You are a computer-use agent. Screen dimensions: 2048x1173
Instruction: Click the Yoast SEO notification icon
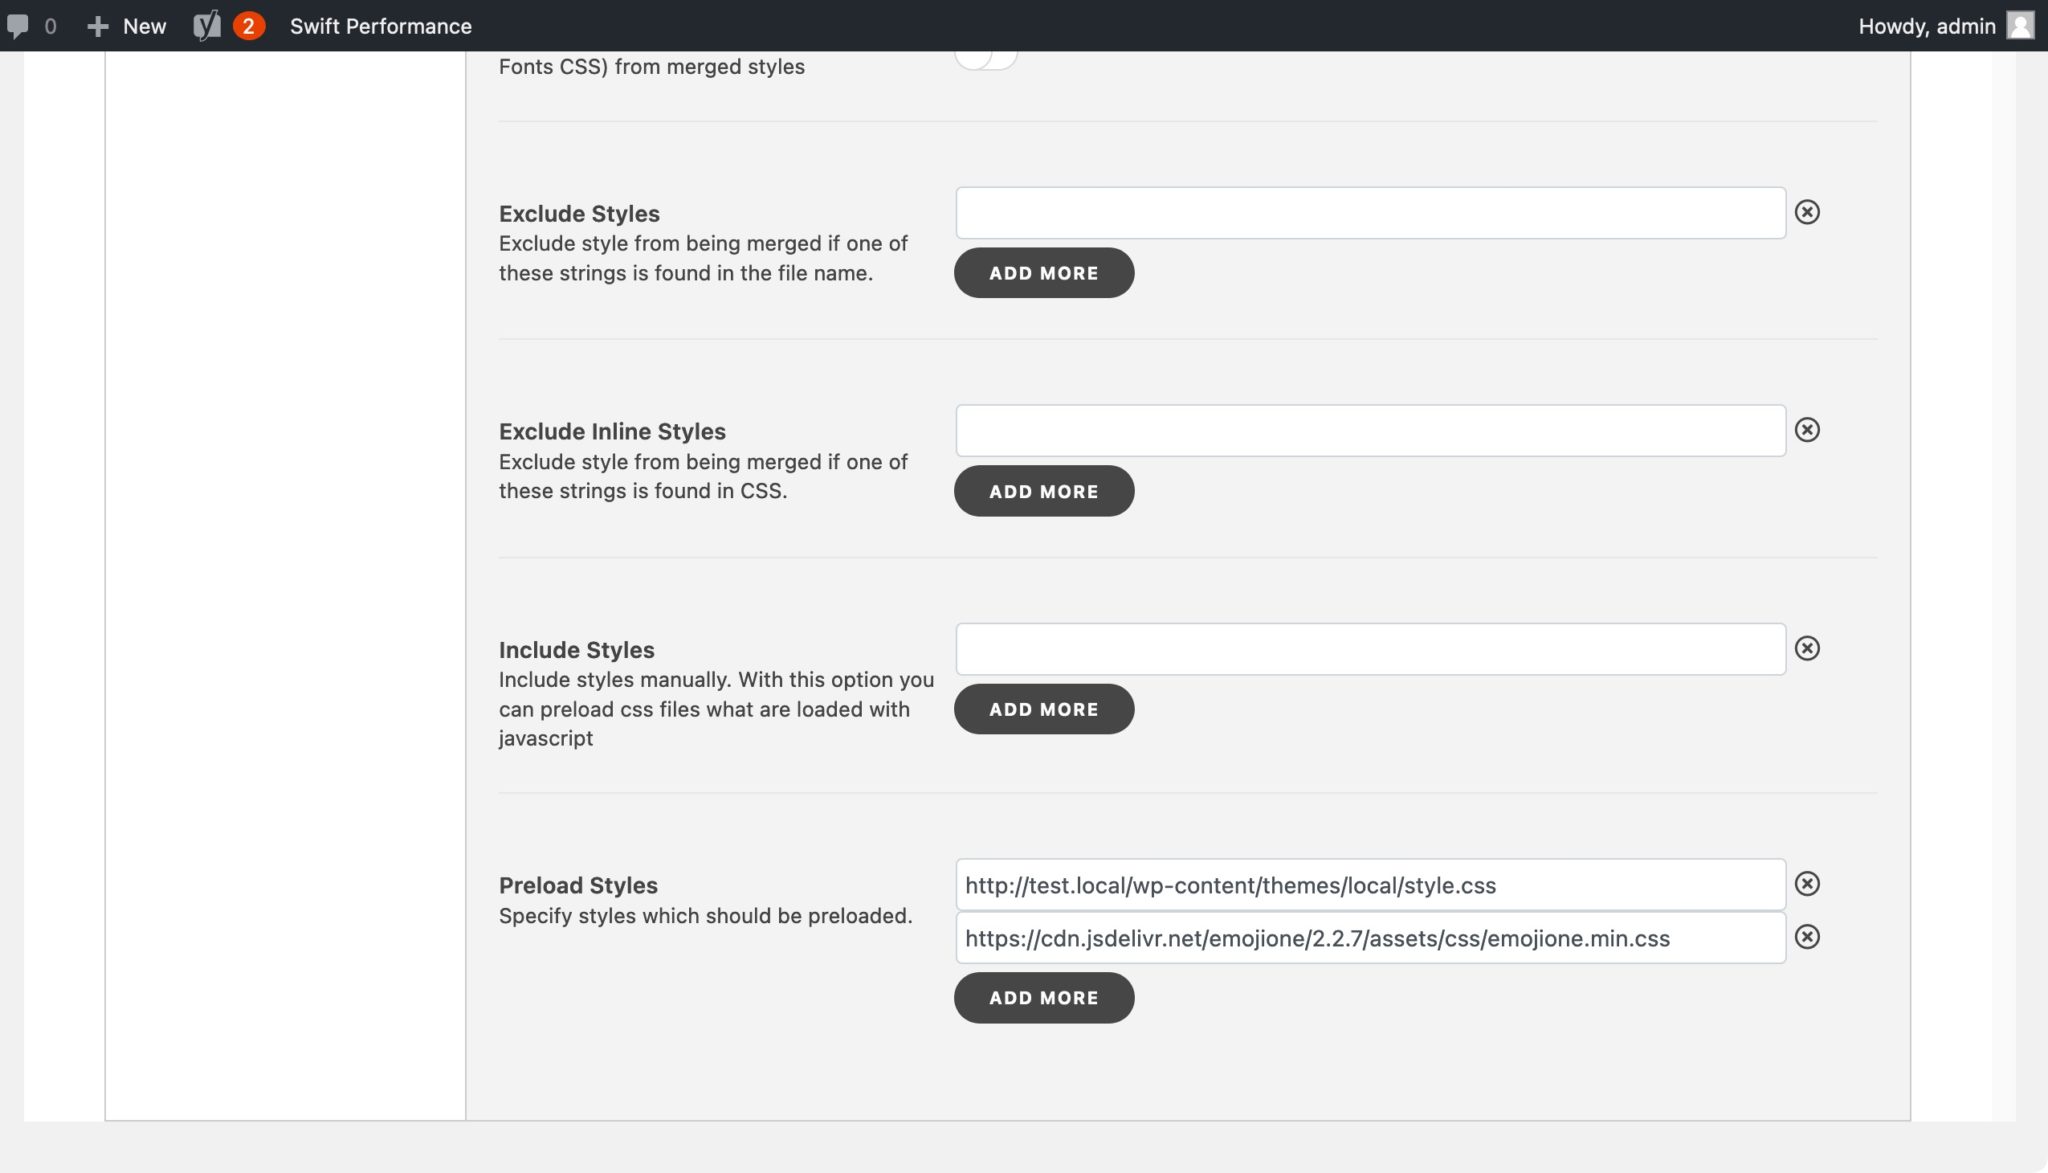[226, 25]
